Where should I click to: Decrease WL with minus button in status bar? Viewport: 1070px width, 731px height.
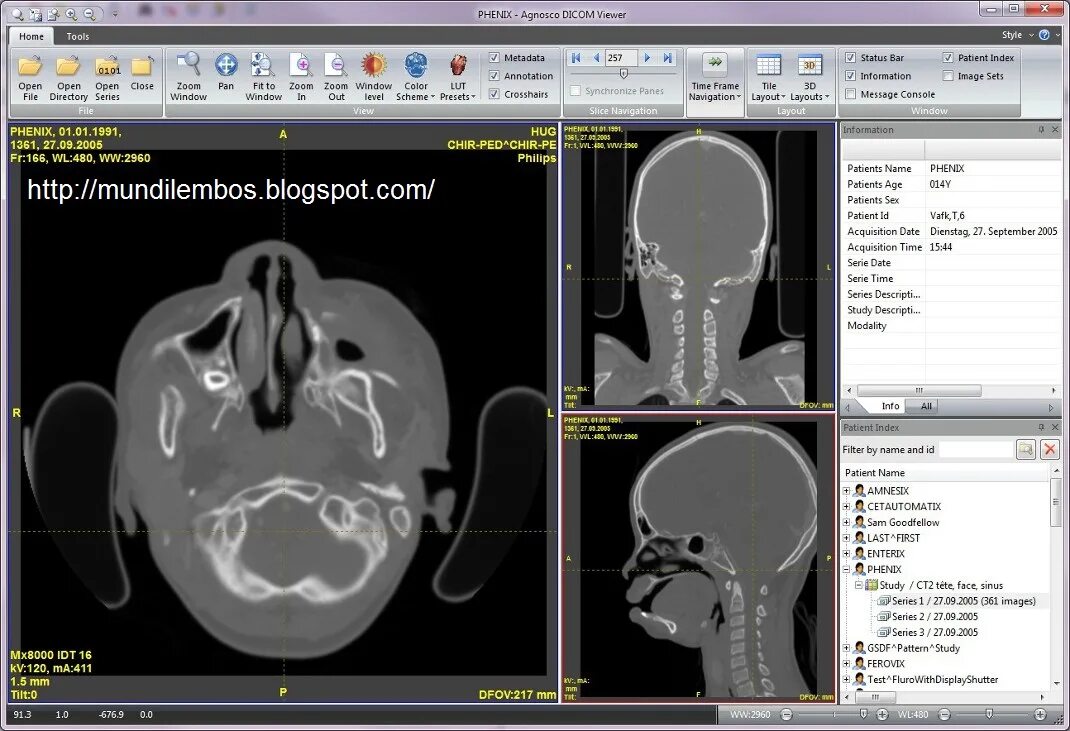[944, 715]
